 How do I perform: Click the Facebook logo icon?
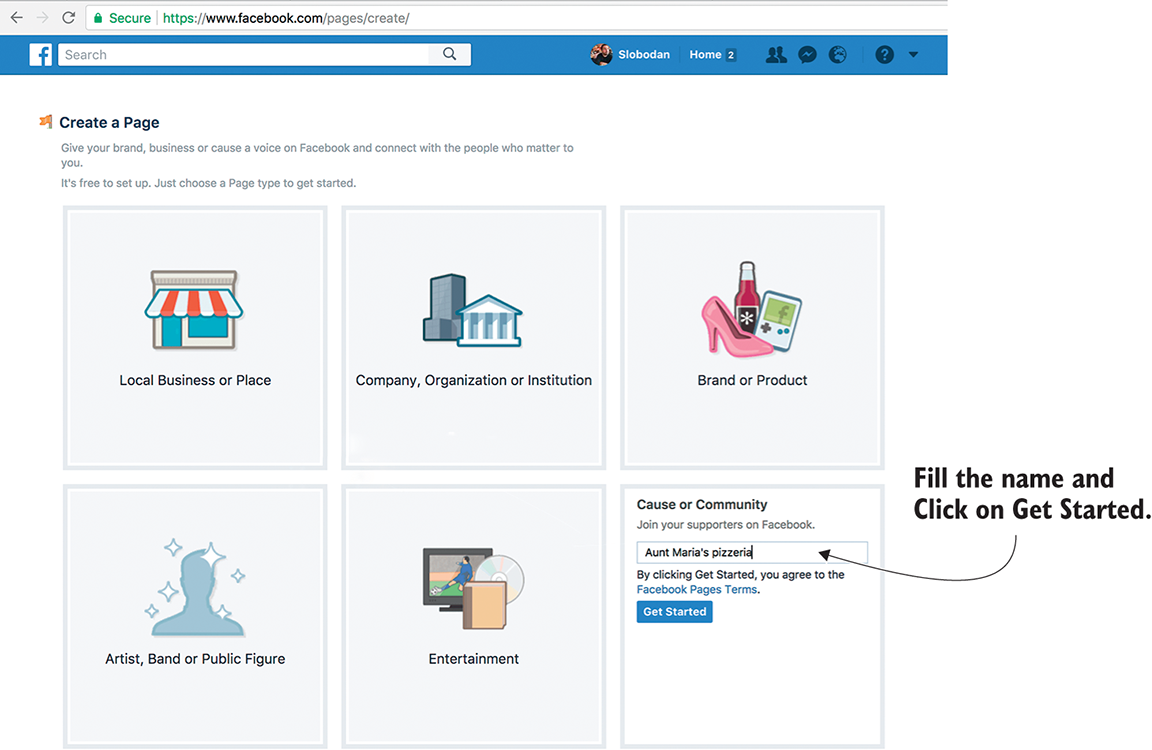[x=41, y=55]
